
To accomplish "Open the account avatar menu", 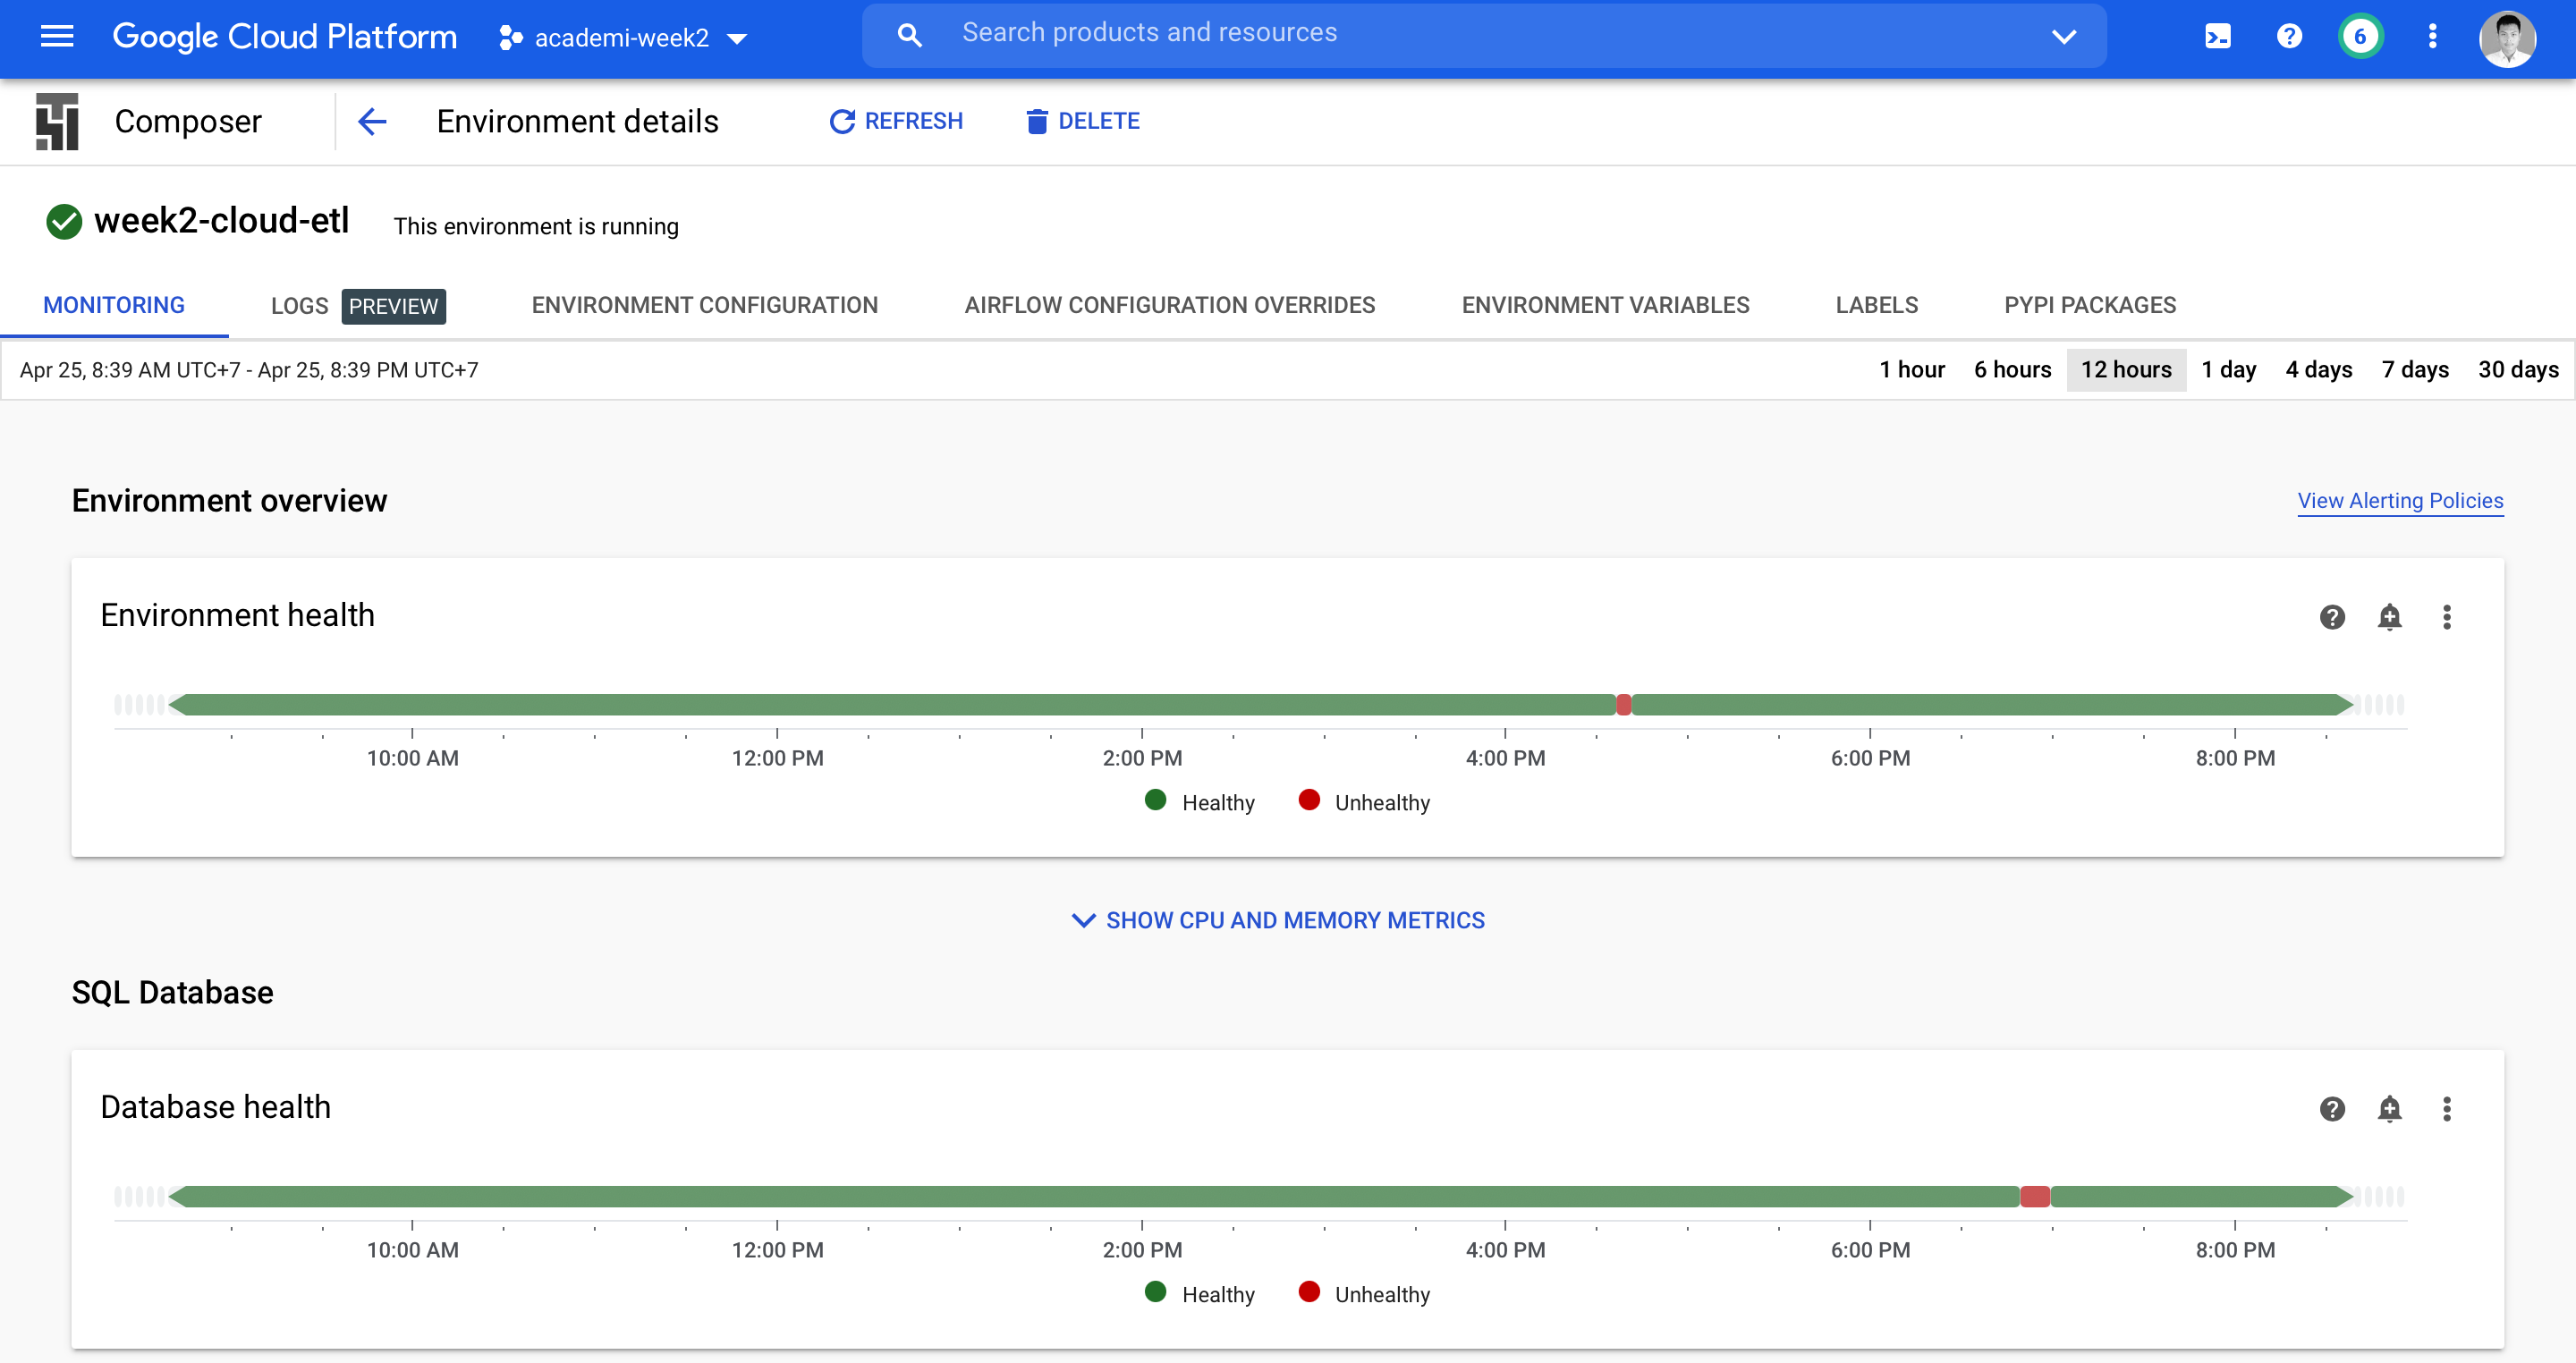I will [x=2508, y=38].
